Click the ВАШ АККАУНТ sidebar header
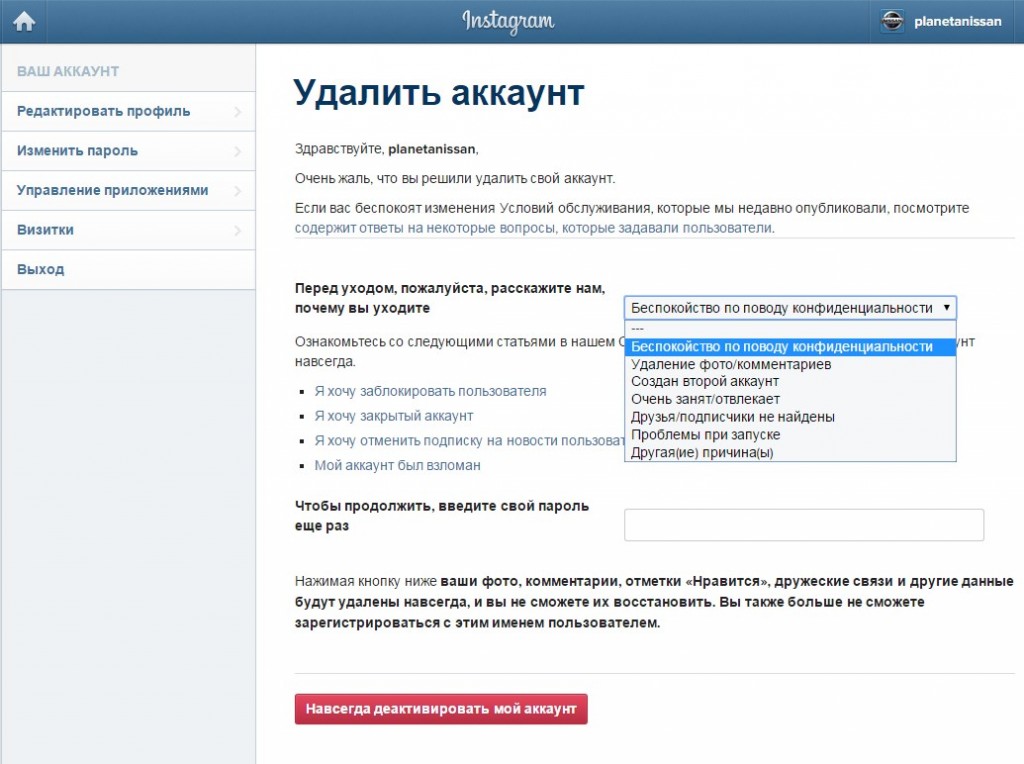Viewport: 1024px width, 764px height. point(68,71)
